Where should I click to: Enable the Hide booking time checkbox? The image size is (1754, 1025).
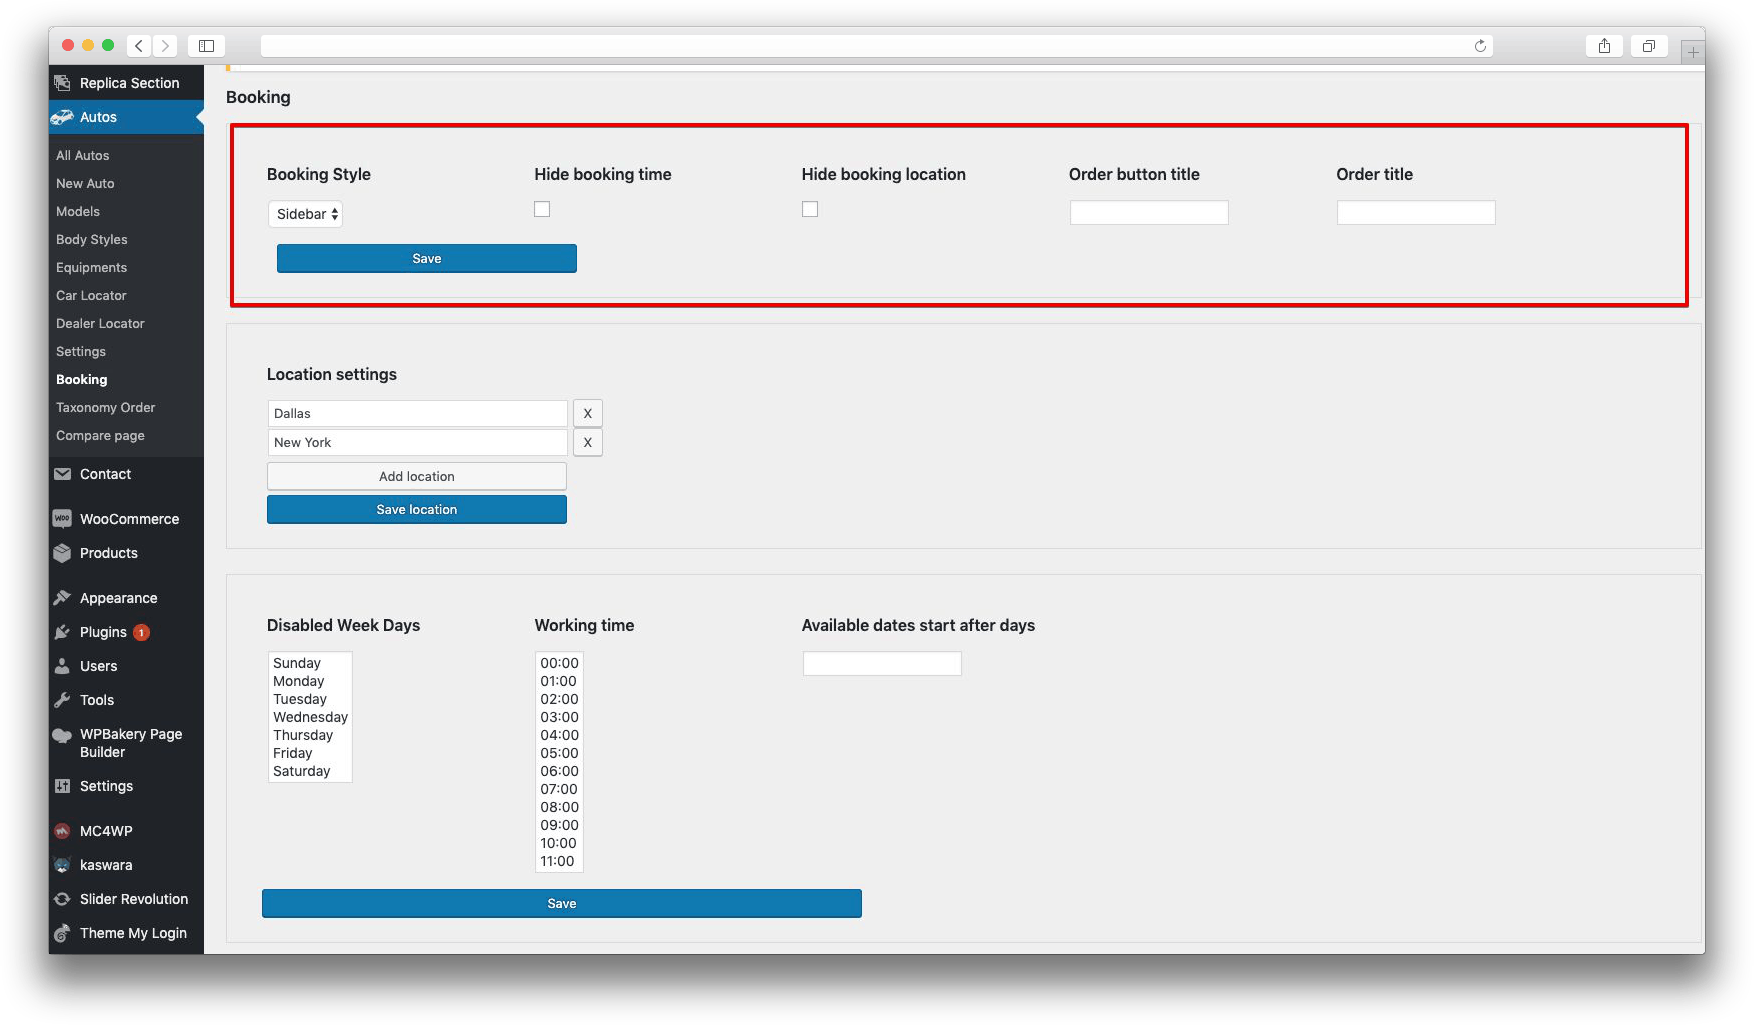[x=542, y=209]
